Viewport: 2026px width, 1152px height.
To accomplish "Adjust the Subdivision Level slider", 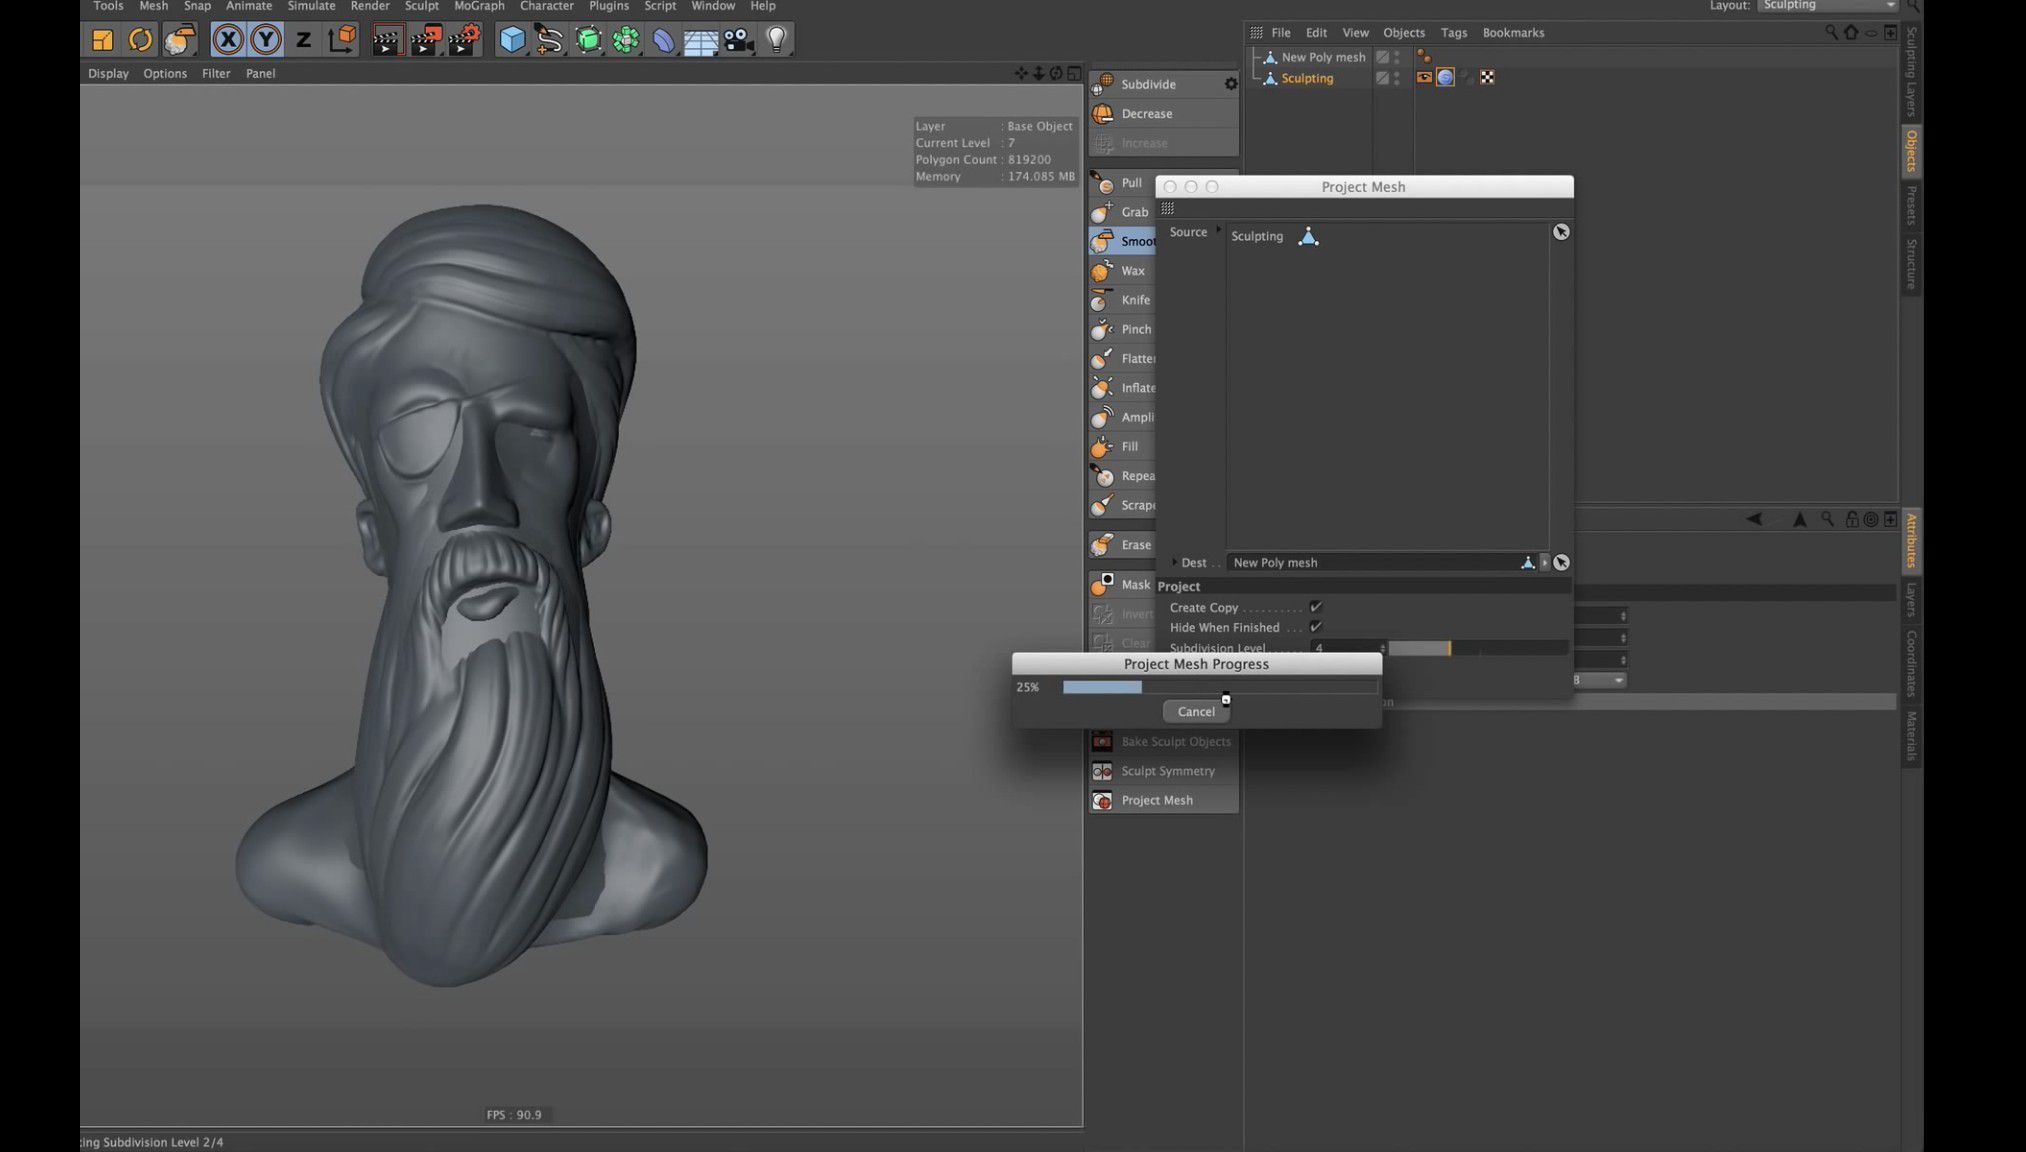I will [1449, 648].
